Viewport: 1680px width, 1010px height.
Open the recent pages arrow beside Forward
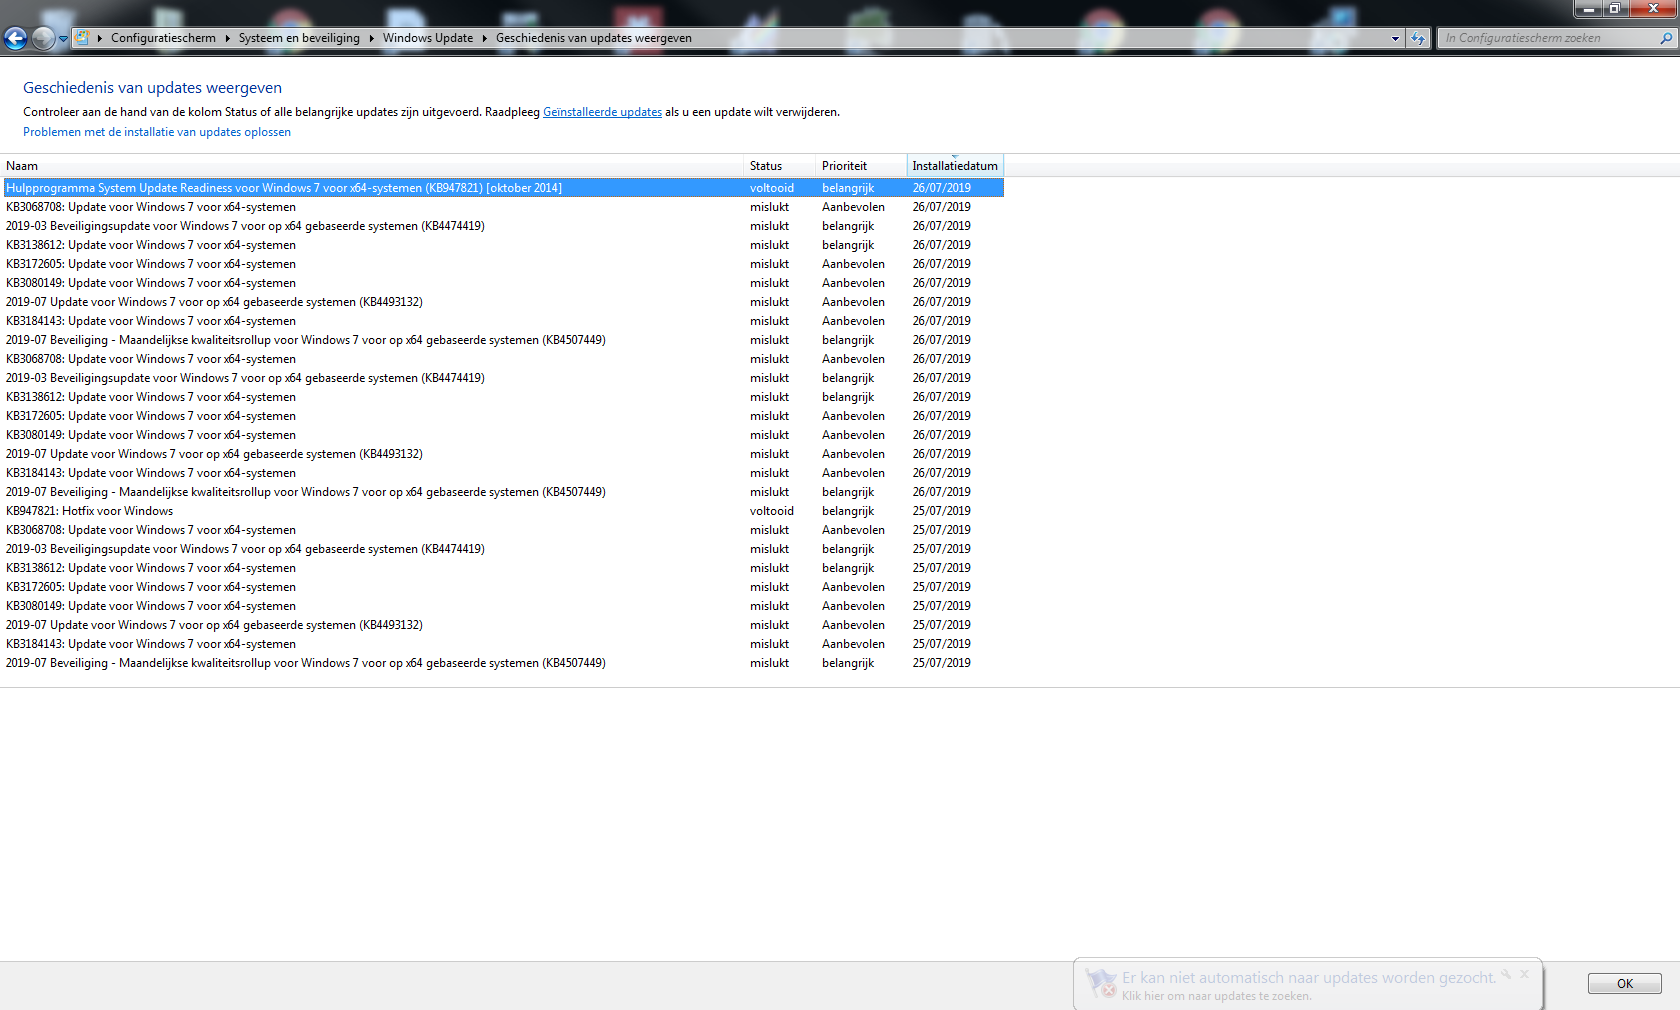pyautogui.click(x=63, y=39)
